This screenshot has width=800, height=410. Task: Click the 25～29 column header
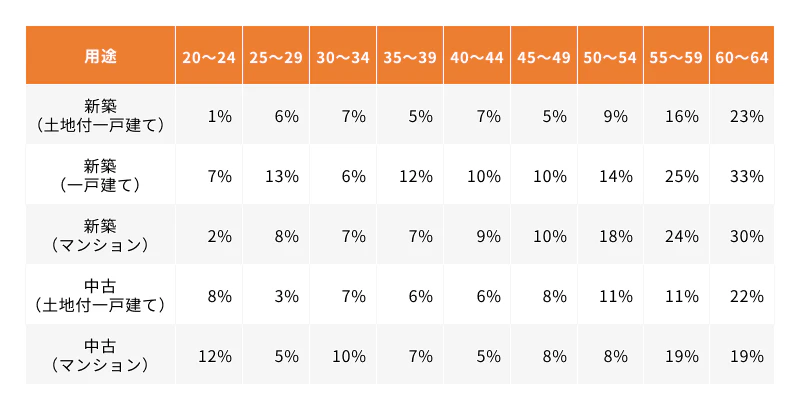[x=276, y=55]
